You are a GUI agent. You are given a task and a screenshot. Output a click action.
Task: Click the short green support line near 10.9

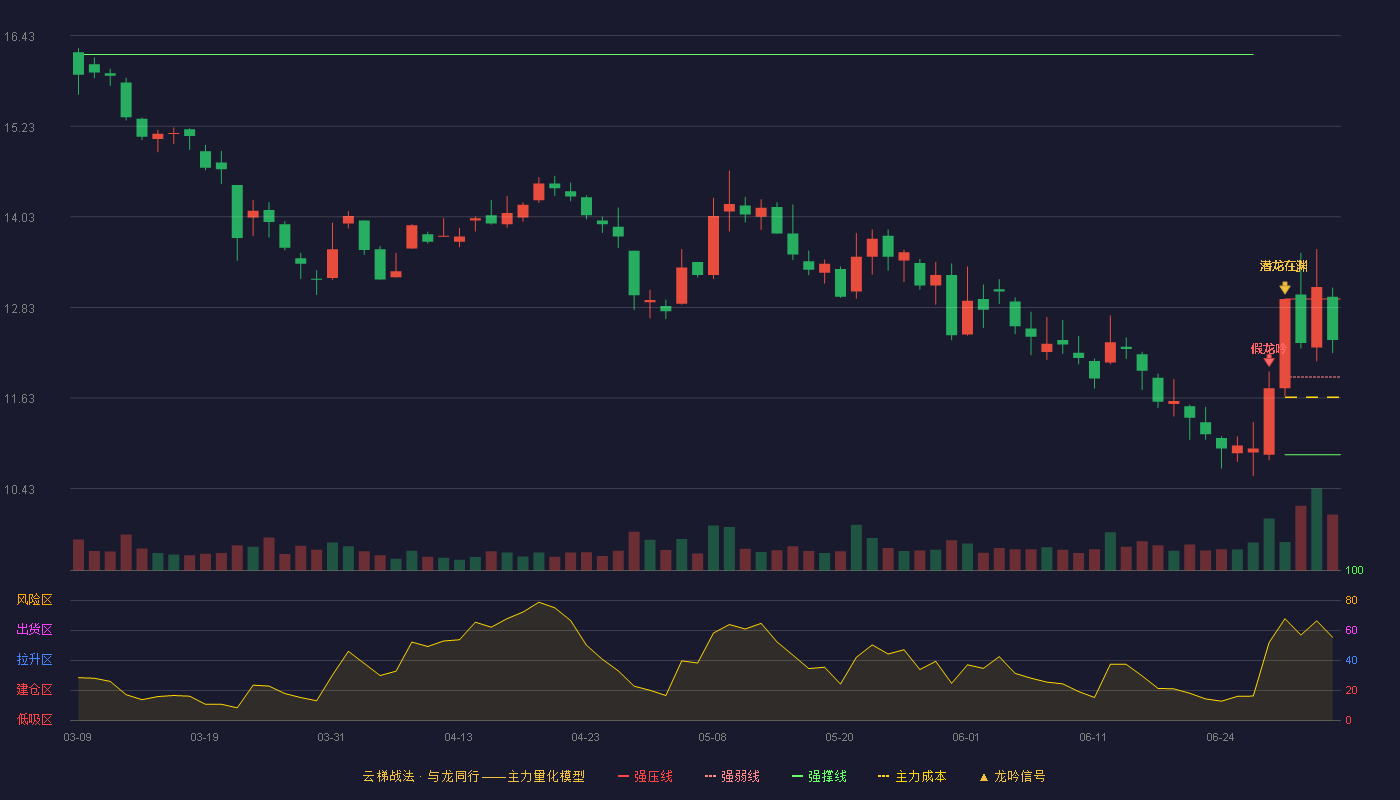click(1312, 454)
